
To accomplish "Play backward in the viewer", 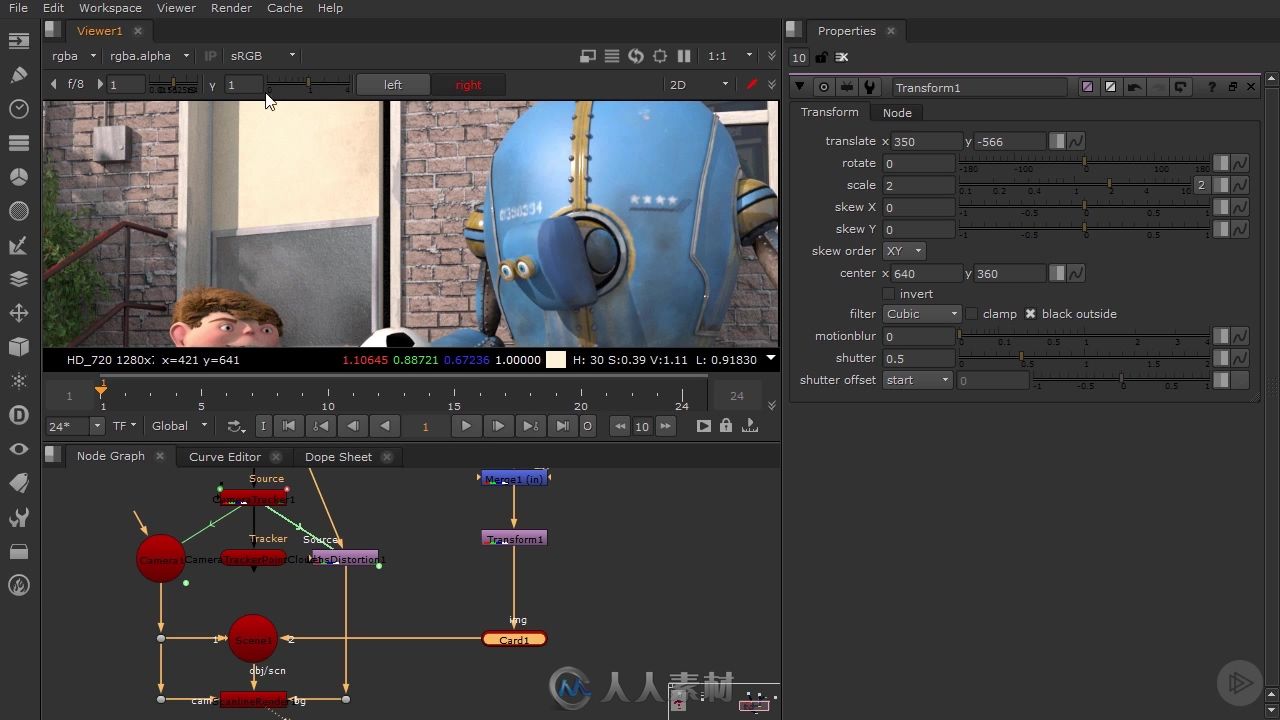I will click(385, 426).
